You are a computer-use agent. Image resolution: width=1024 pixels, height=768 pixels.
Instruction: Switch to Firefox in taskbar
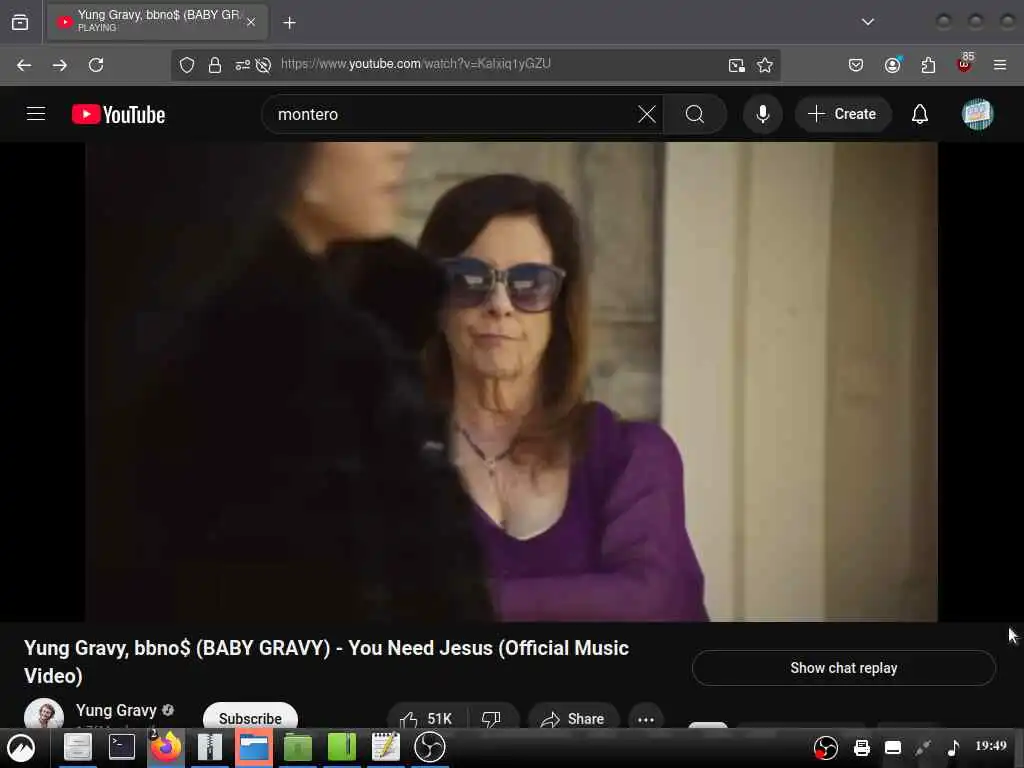(x=166, y=747)
